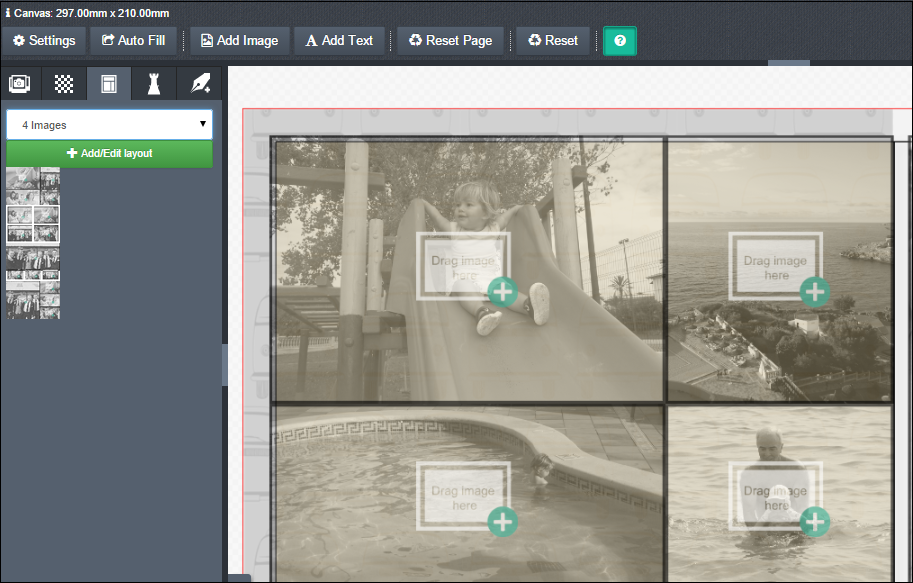Viewport: 913px width, 583px height.
Task: Click plus icon on coastal sea photo
Action: click(x=815, y=292)
